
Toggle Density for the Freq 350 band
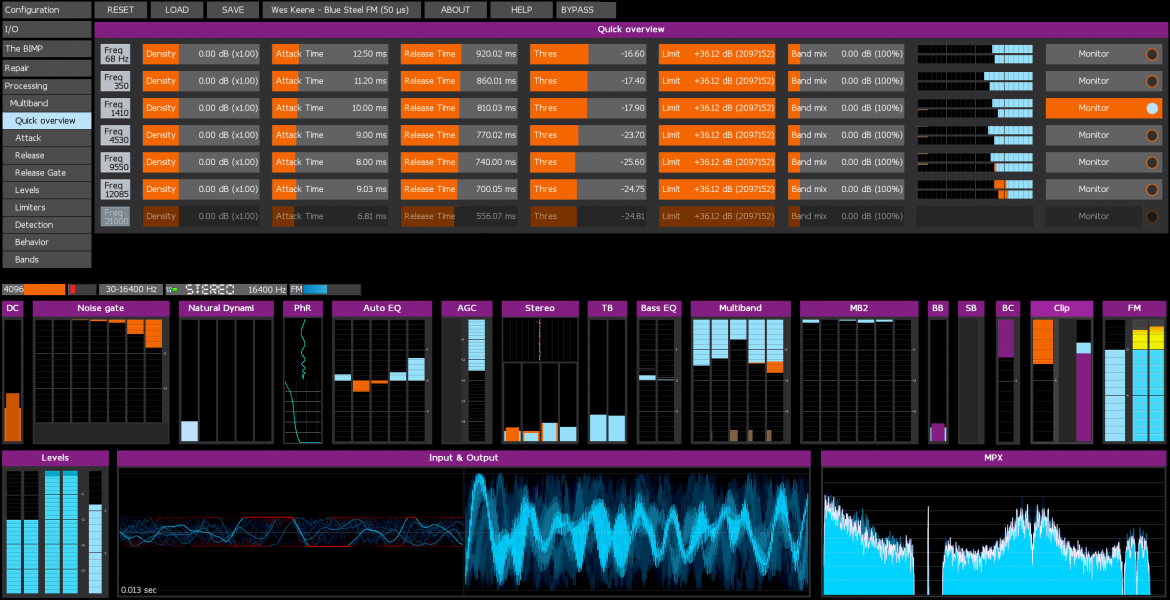(x=161, y=80)
